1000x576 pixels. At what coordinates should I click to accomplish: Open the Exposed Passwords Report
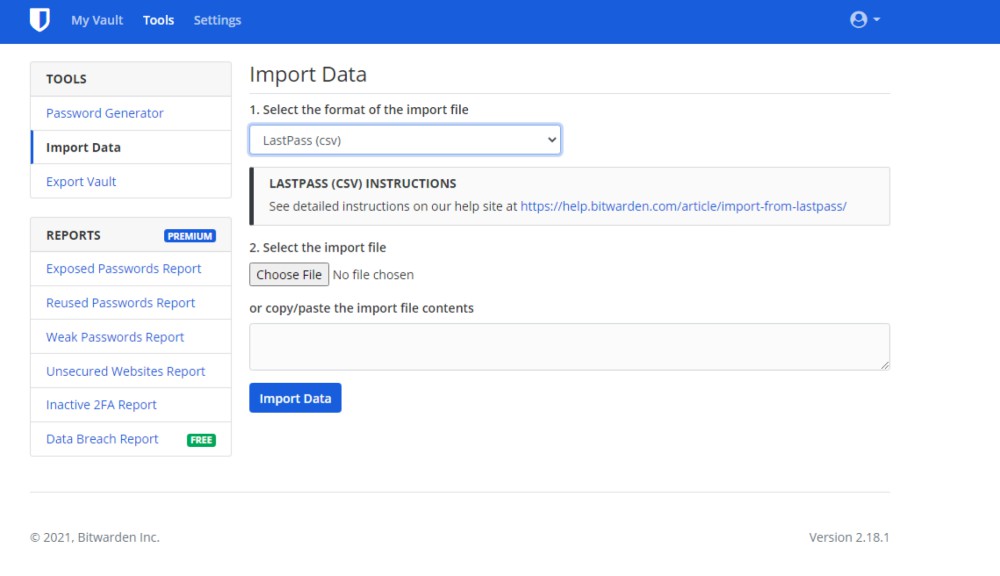click(x=124, y=269)
